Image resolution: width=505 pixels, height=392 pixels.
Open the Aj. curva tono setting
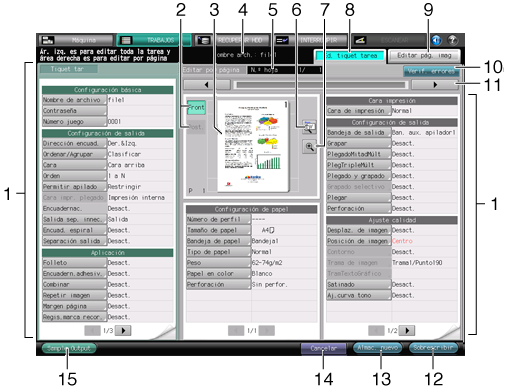359,295
